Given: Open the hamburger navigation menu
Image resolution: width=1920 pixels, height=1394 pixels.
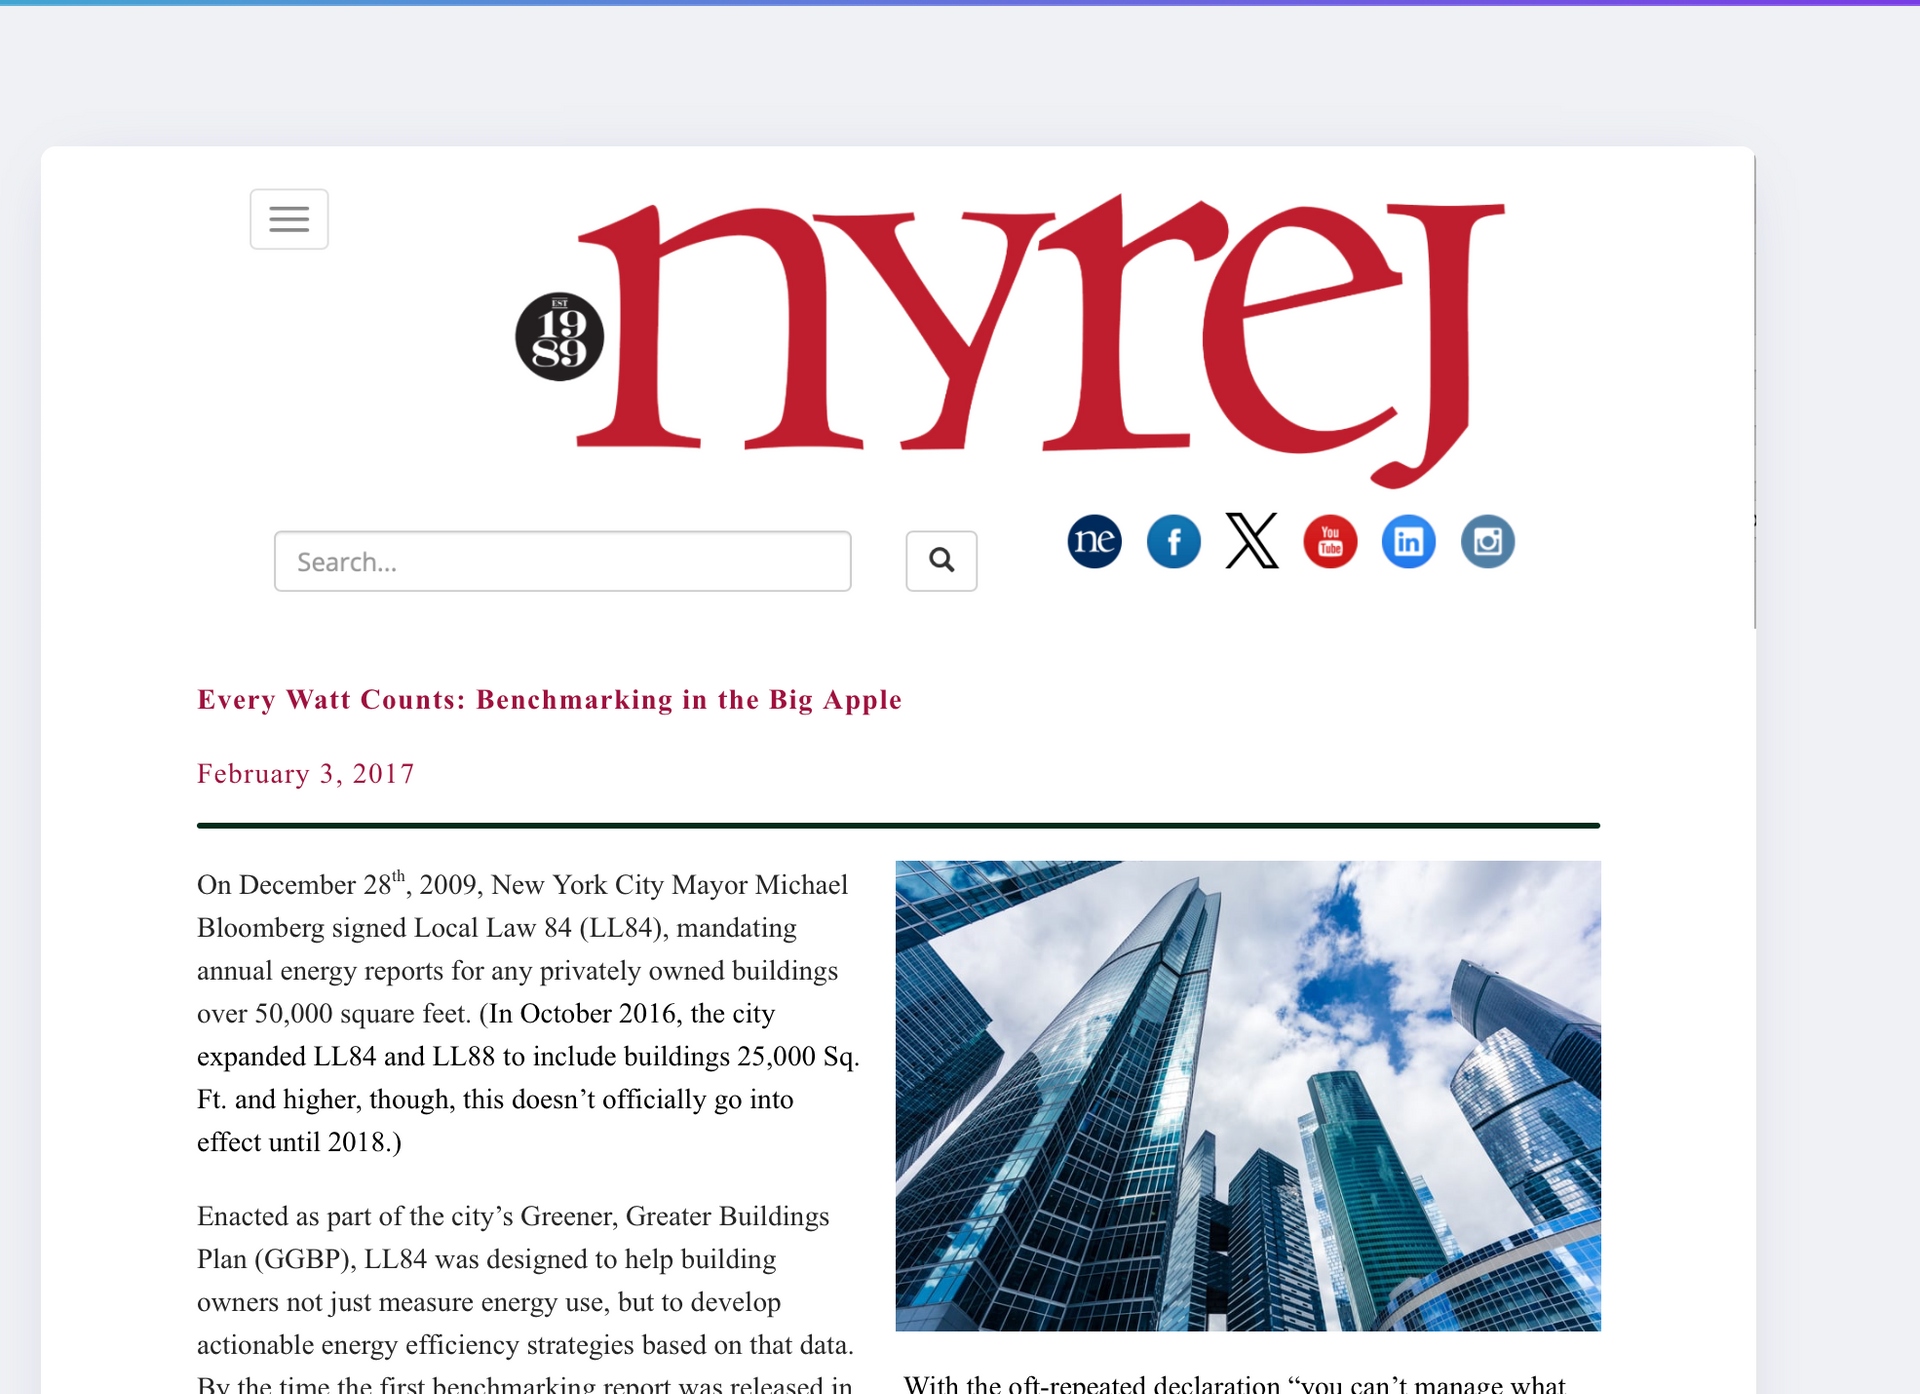Looking at the screenshot, I should (289, 218).
